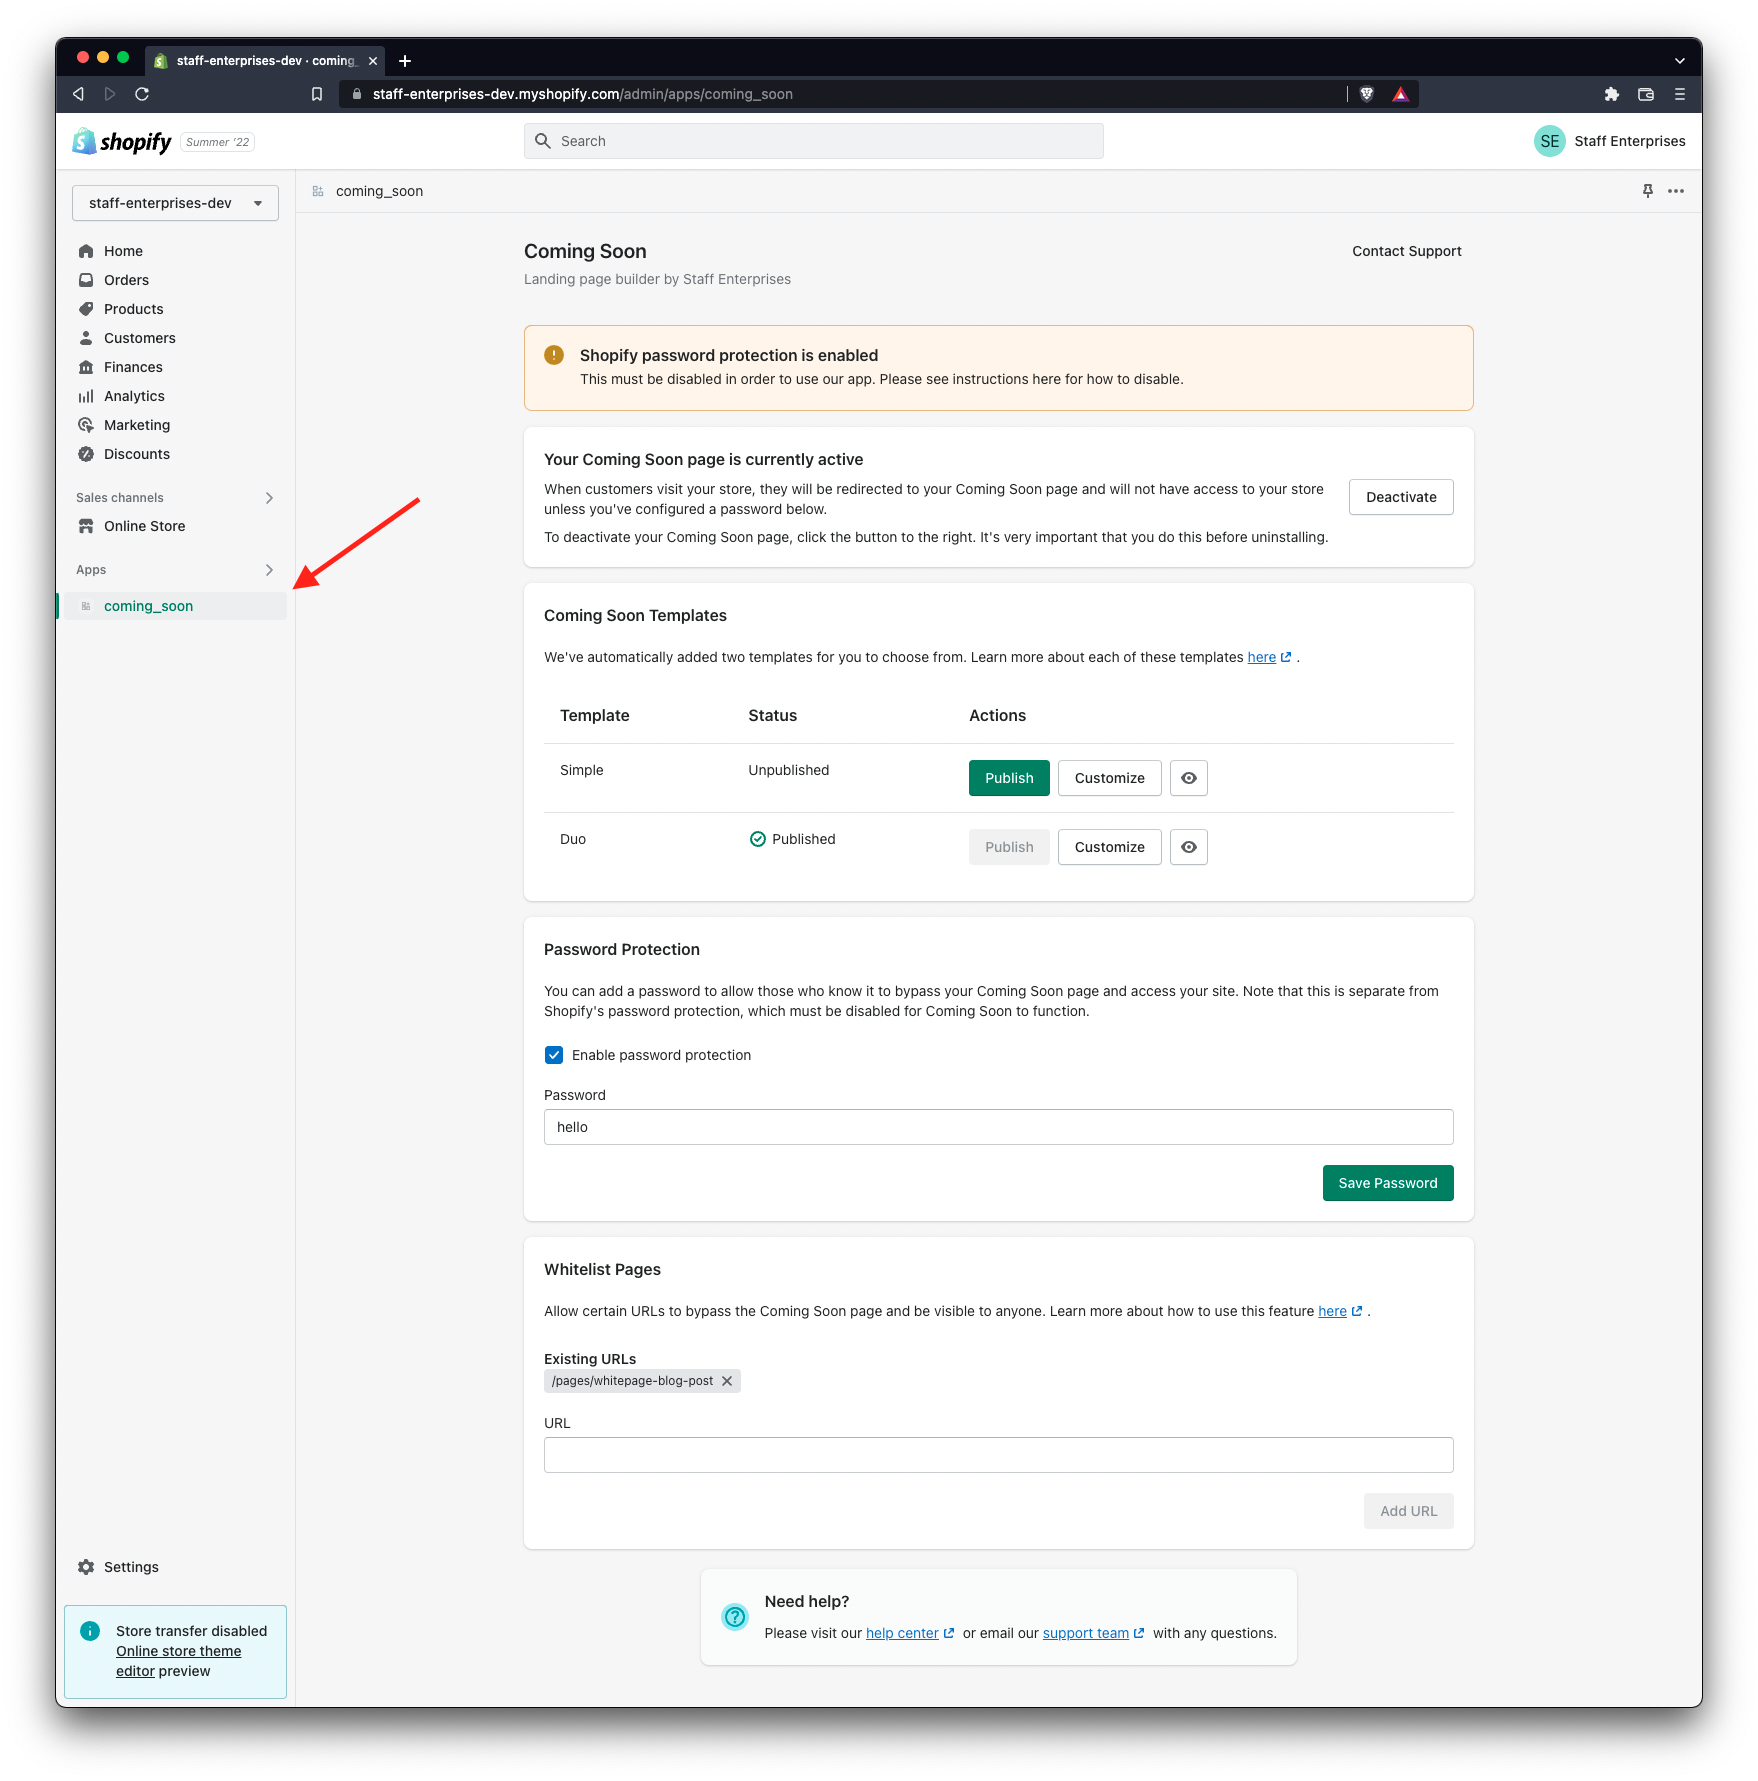The width and height of the screenshot is (1758, 1781).
Task: Click the Summer '22 badge
Action: pyautogui.click(x=217, y=142)
